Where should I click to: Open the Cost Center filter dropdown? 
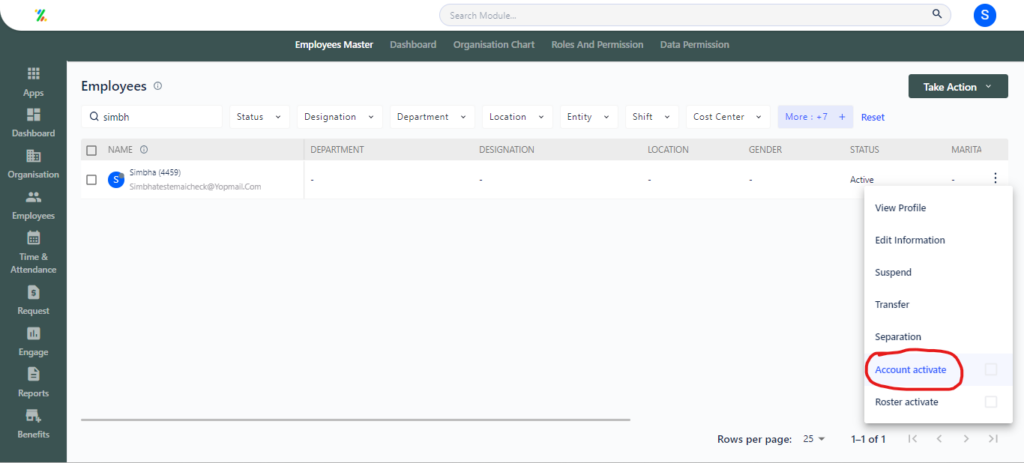(728, 117)
